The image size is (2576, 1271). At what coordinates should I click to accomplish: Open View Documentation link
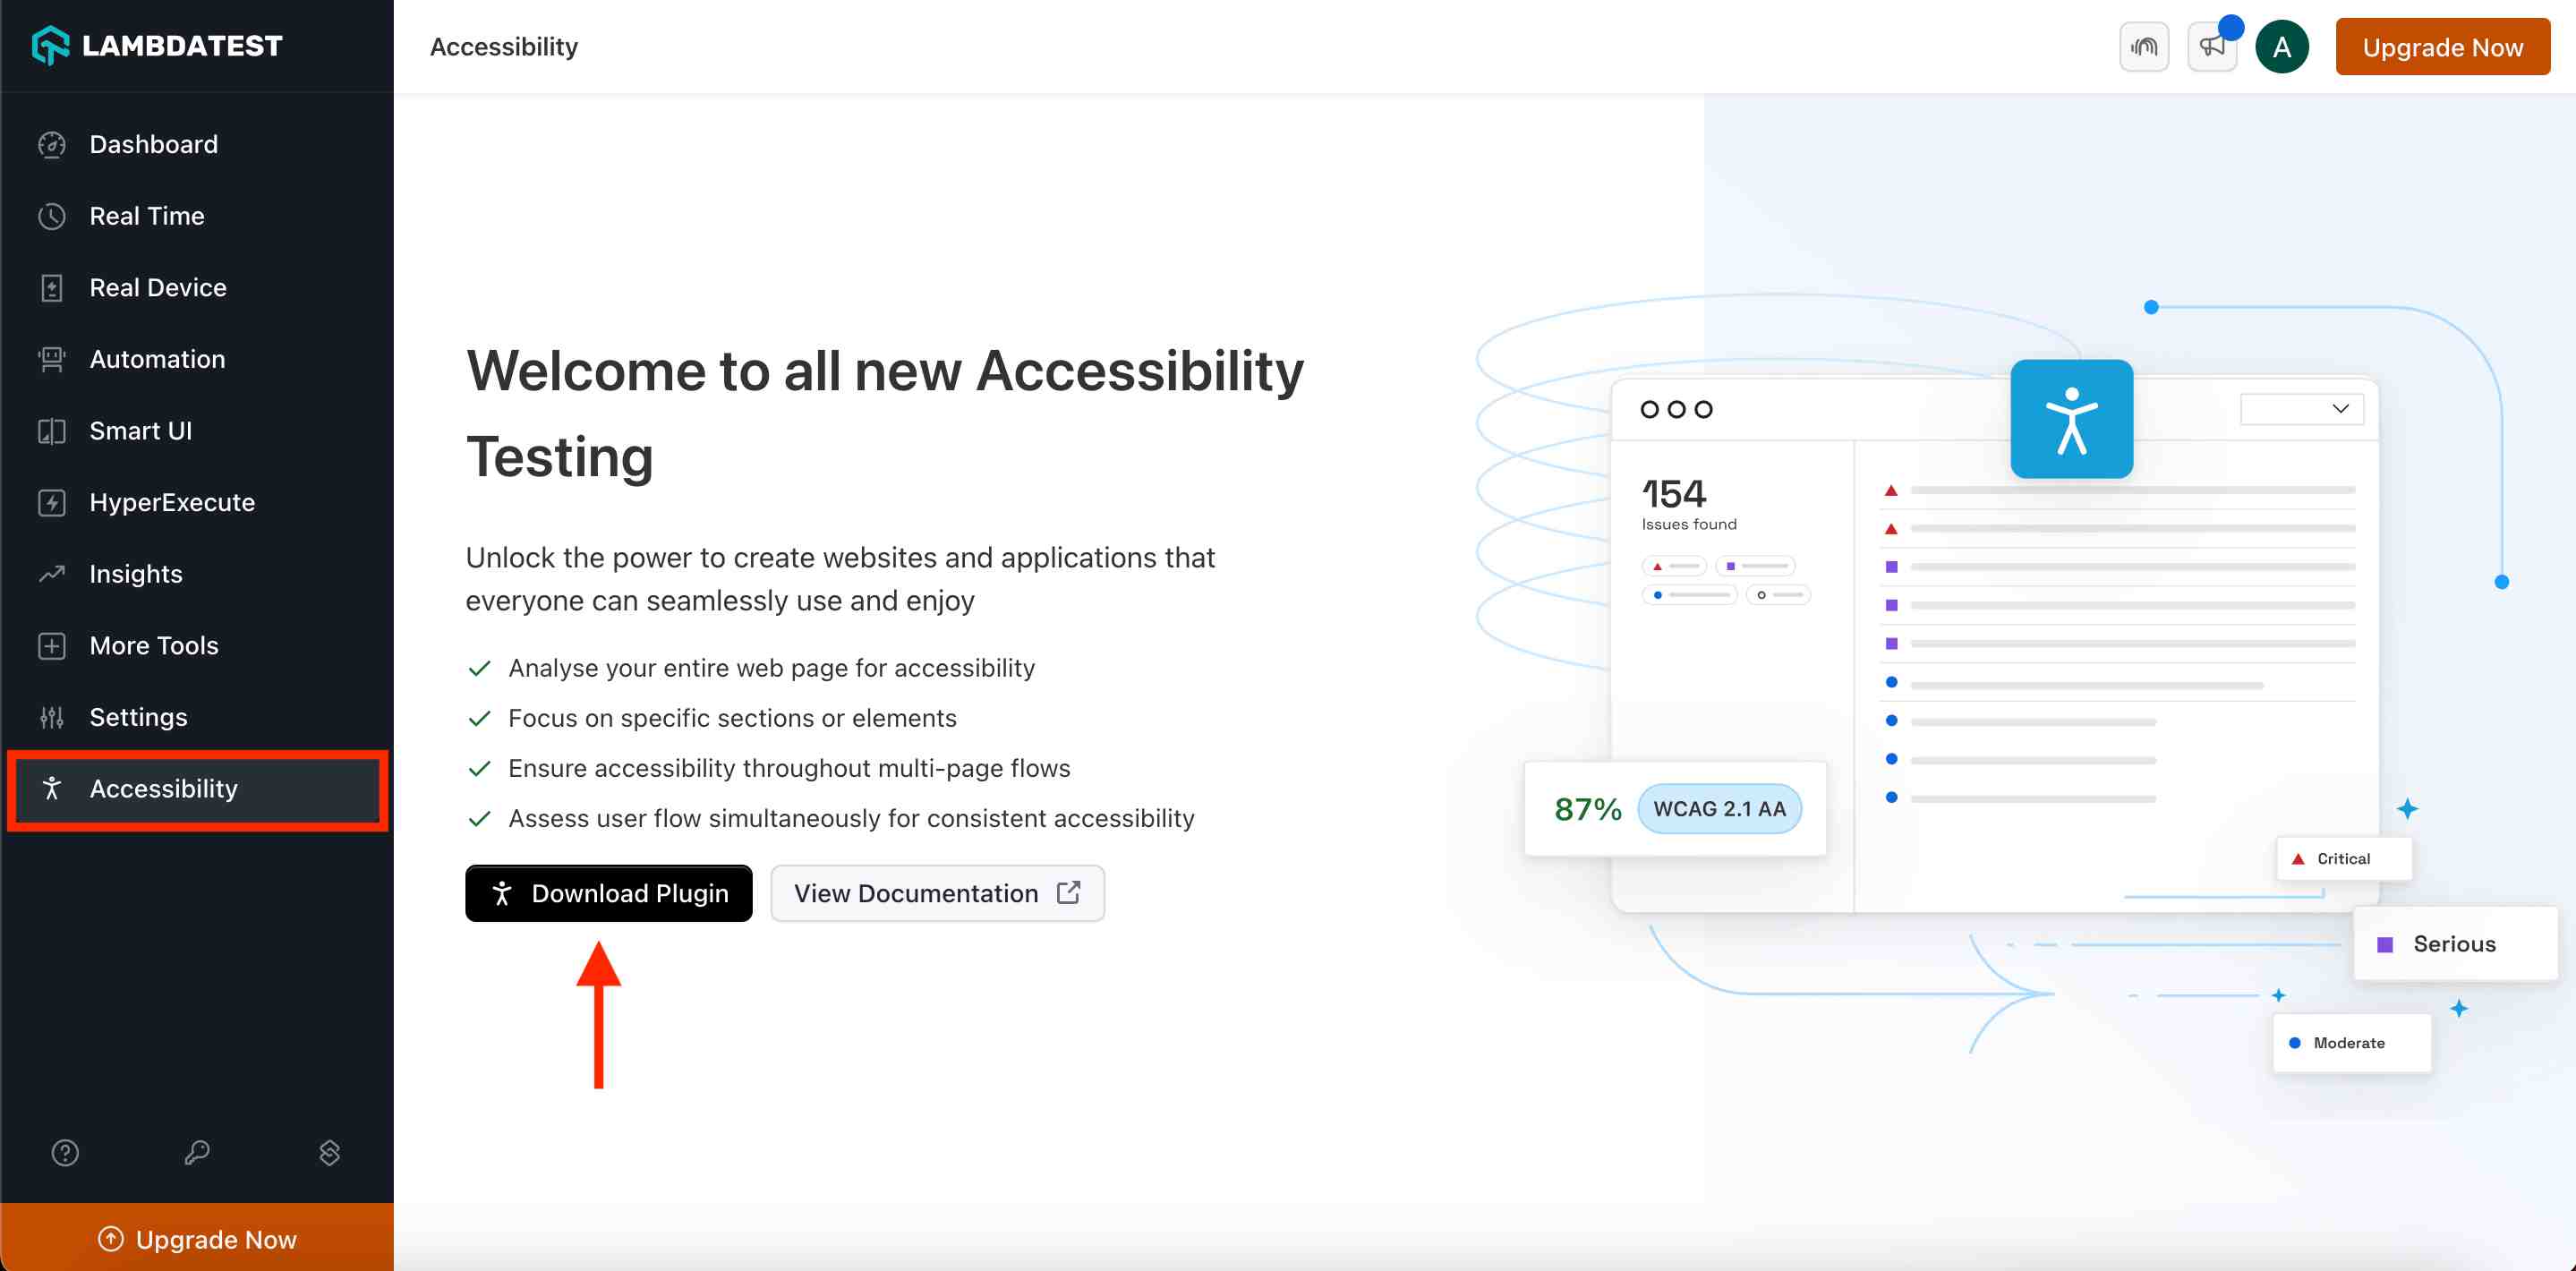tap(936, 893)
